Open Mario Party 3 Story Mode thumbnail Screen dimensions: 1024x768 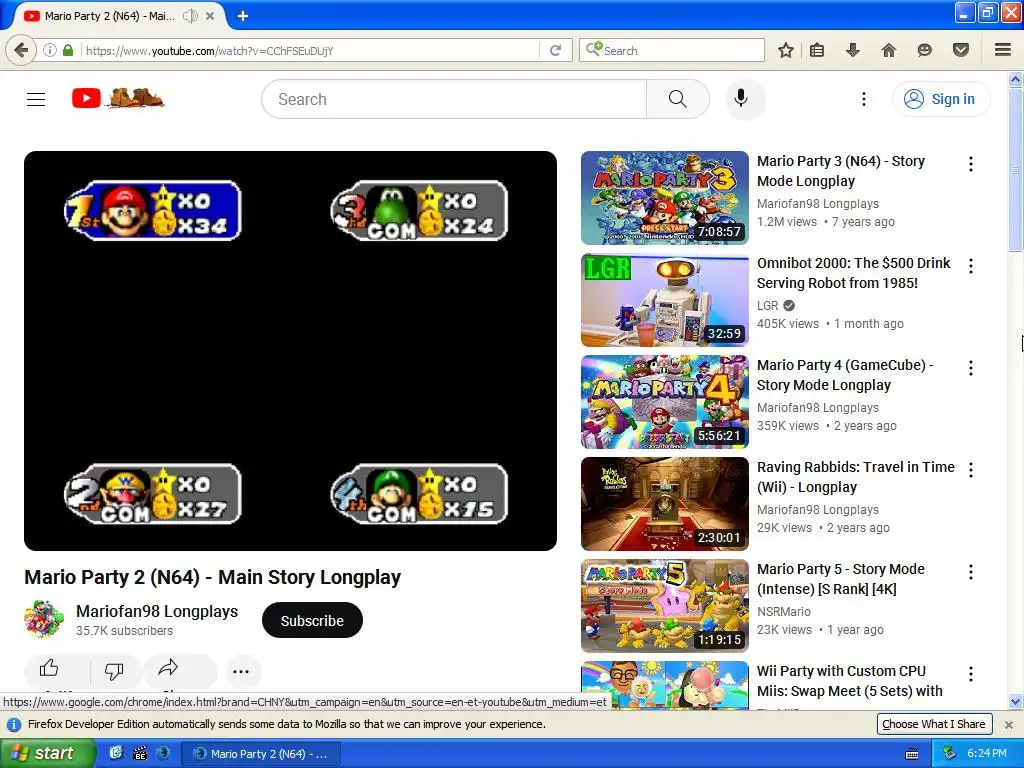tap(665, 198)
